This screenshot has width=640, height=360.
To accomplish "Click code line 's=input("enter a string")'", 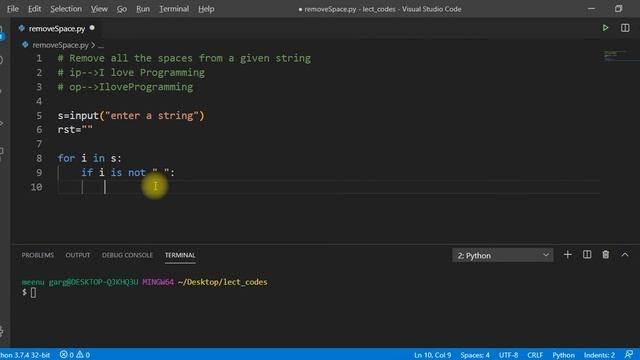I will pyautogui.click(x=131, y=116).
